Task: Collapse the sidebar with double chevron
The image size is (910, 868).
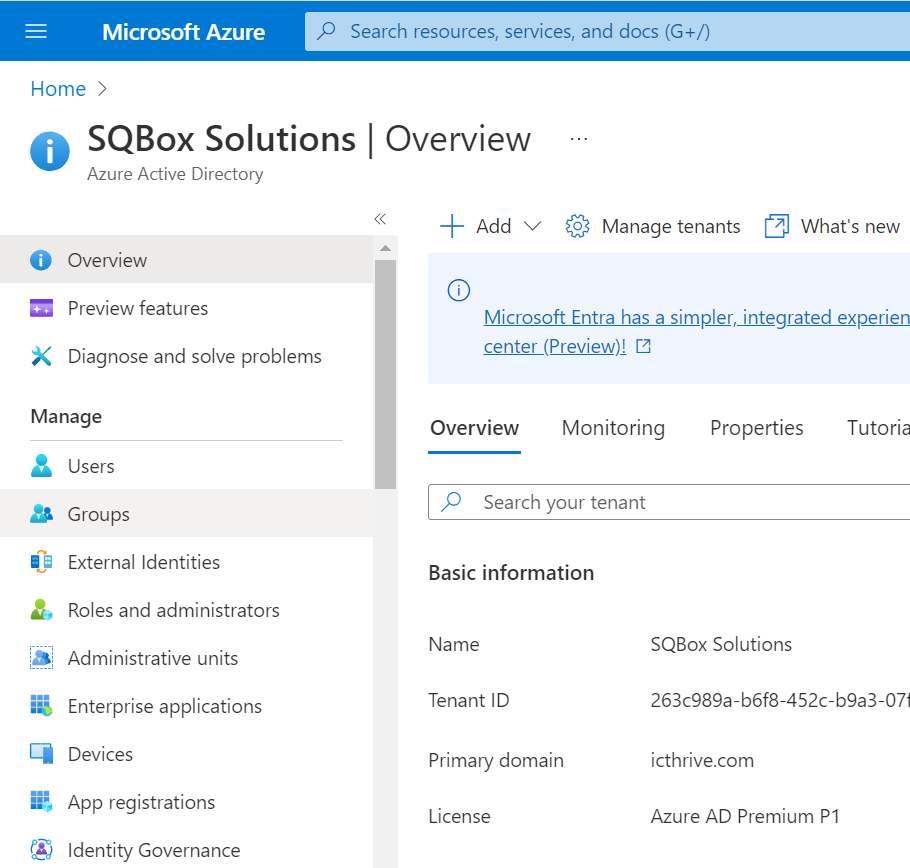Action: click(380, 219)
